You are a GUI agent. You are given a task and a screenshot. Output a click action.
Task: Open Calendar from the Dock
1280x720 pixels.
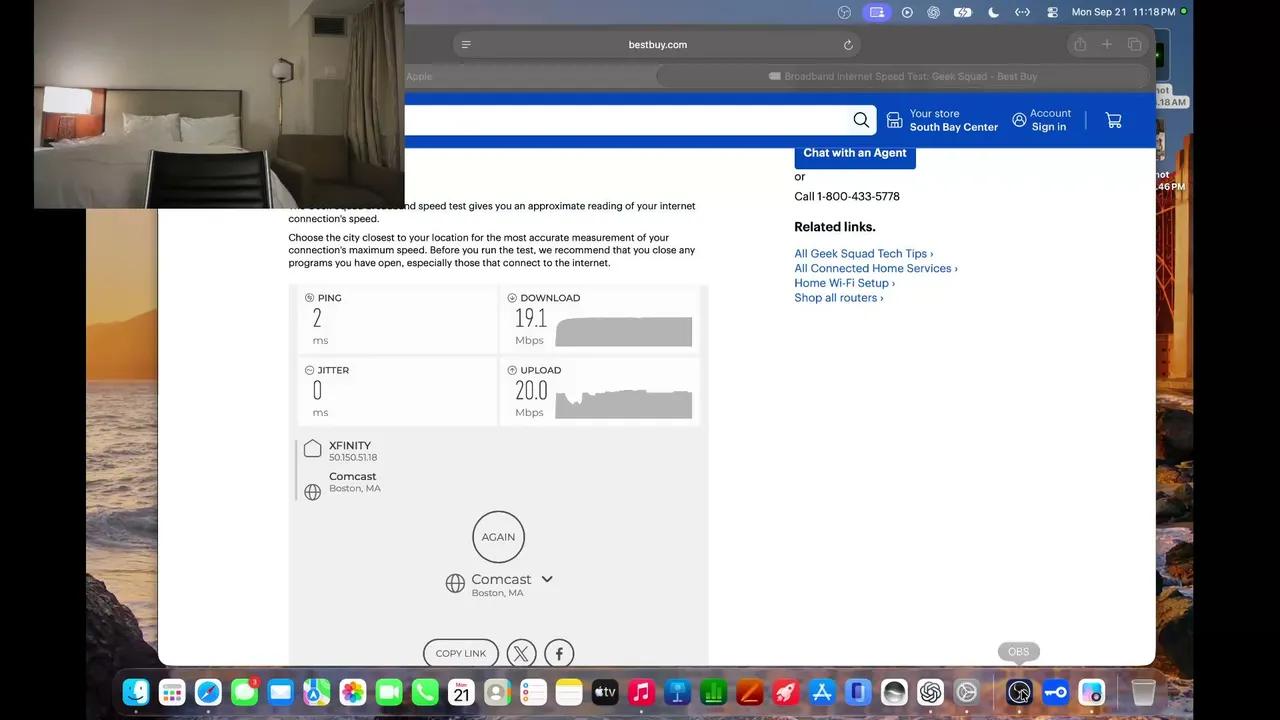pos(461,692)
